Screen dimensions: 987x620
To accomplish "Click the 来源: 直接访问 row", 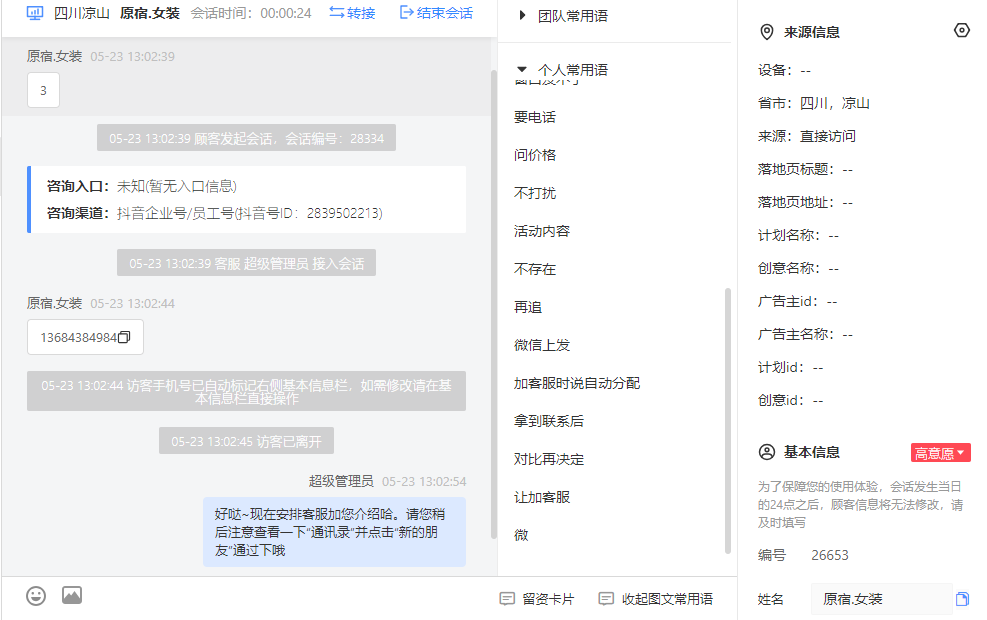I will (807, 136).
